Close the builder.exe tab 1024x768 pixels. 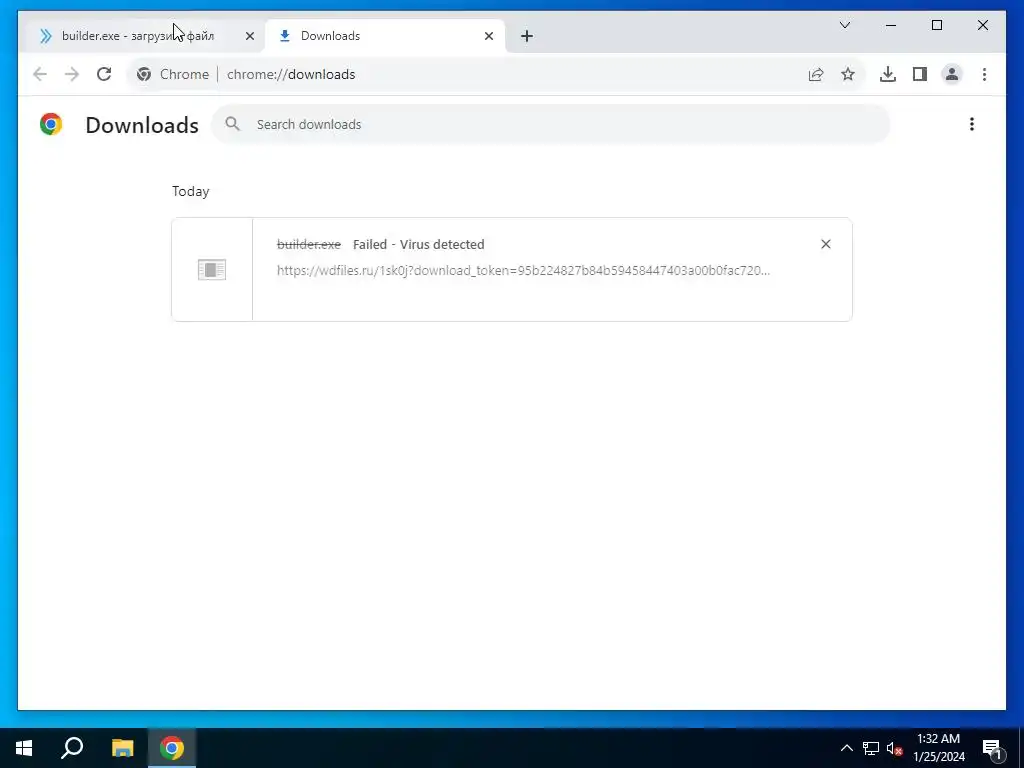click(249, 36)
